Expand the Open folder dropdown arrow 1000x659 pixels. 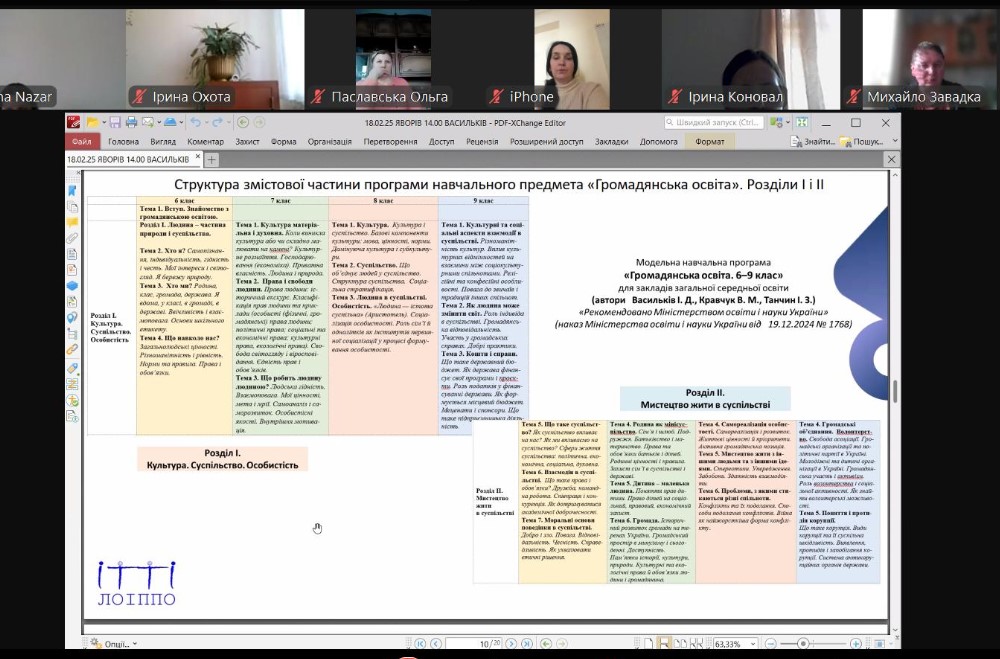pyautogui.click(x=103, y=123)
